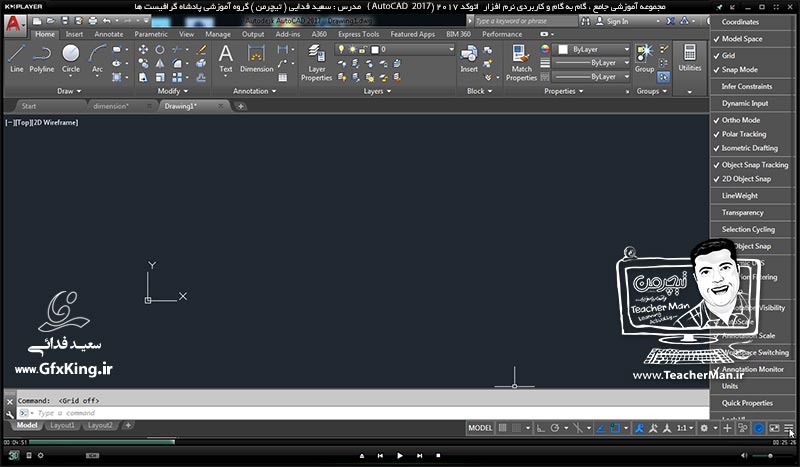Select the Polyline tool
Screen dimensions: 800x467
(42, 58)
